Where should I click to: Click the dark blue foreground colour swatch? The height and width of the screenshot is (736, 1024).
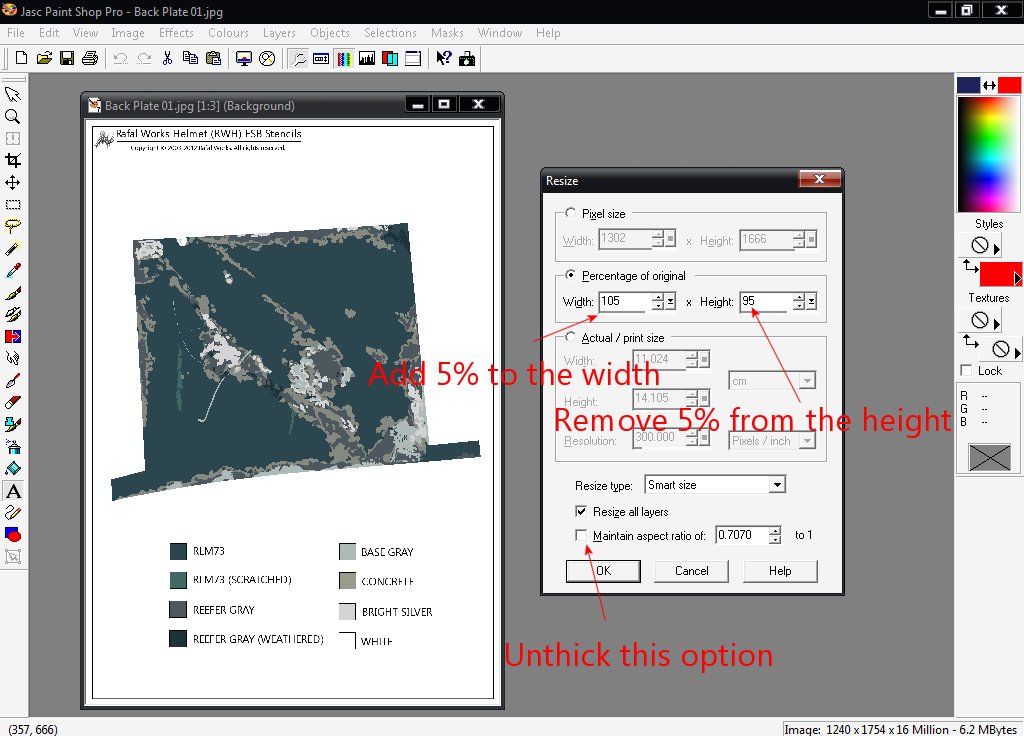click(x=968, y=85)
